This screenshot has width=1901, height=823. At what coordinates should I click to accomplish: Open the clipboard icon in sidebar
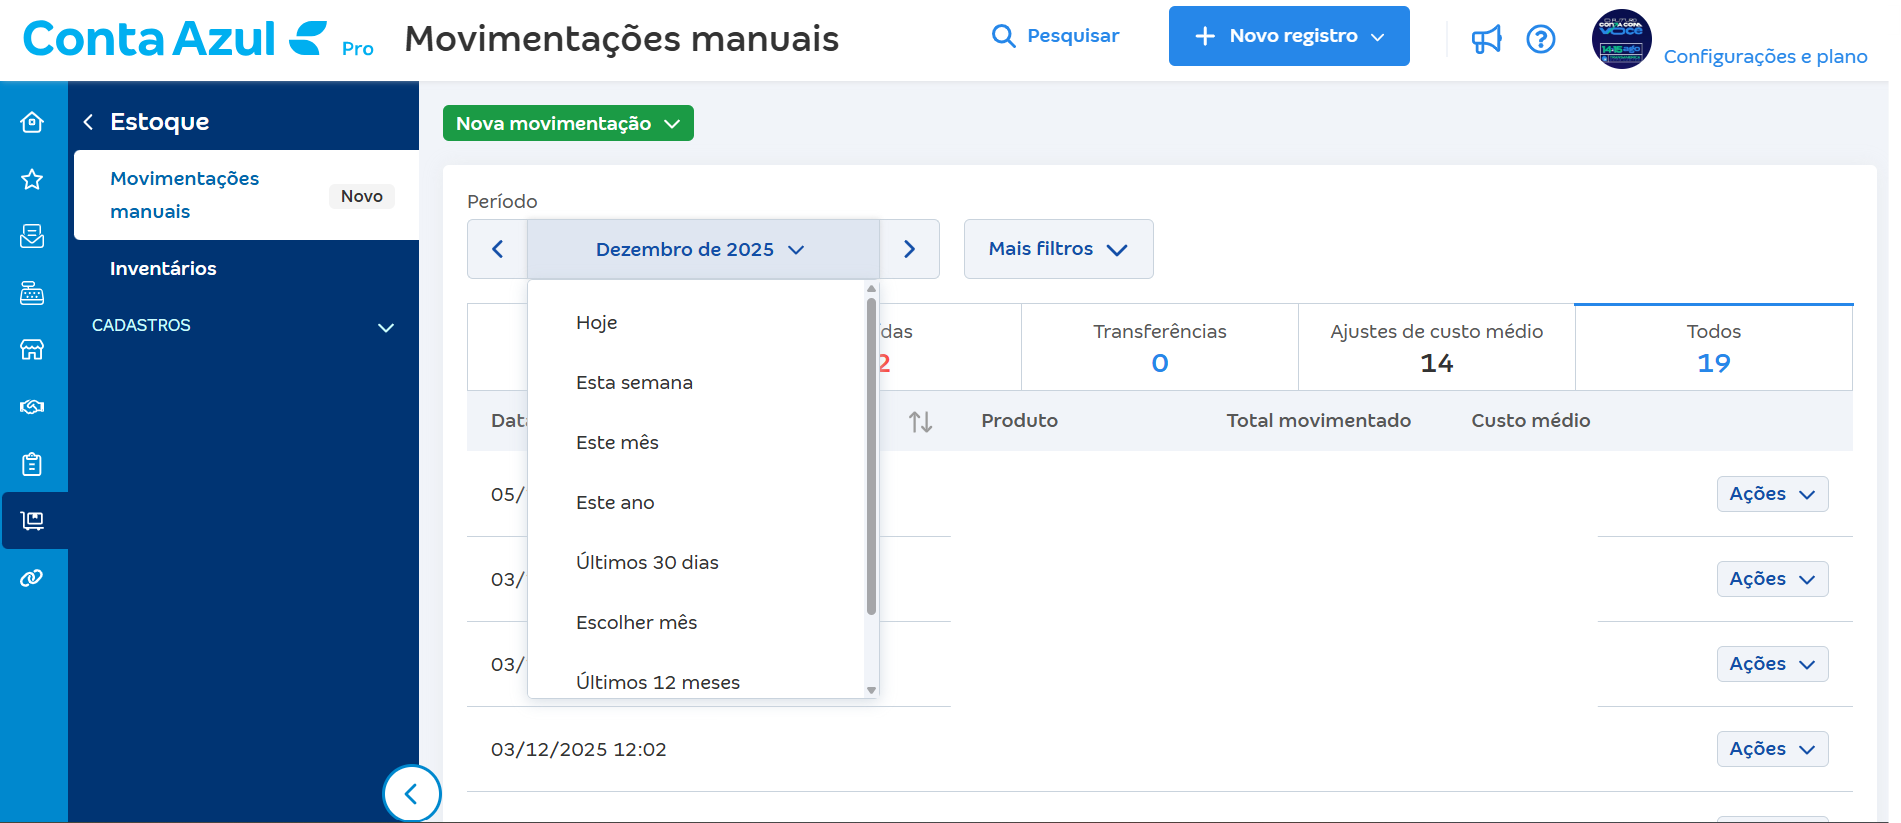pos(32,464)
